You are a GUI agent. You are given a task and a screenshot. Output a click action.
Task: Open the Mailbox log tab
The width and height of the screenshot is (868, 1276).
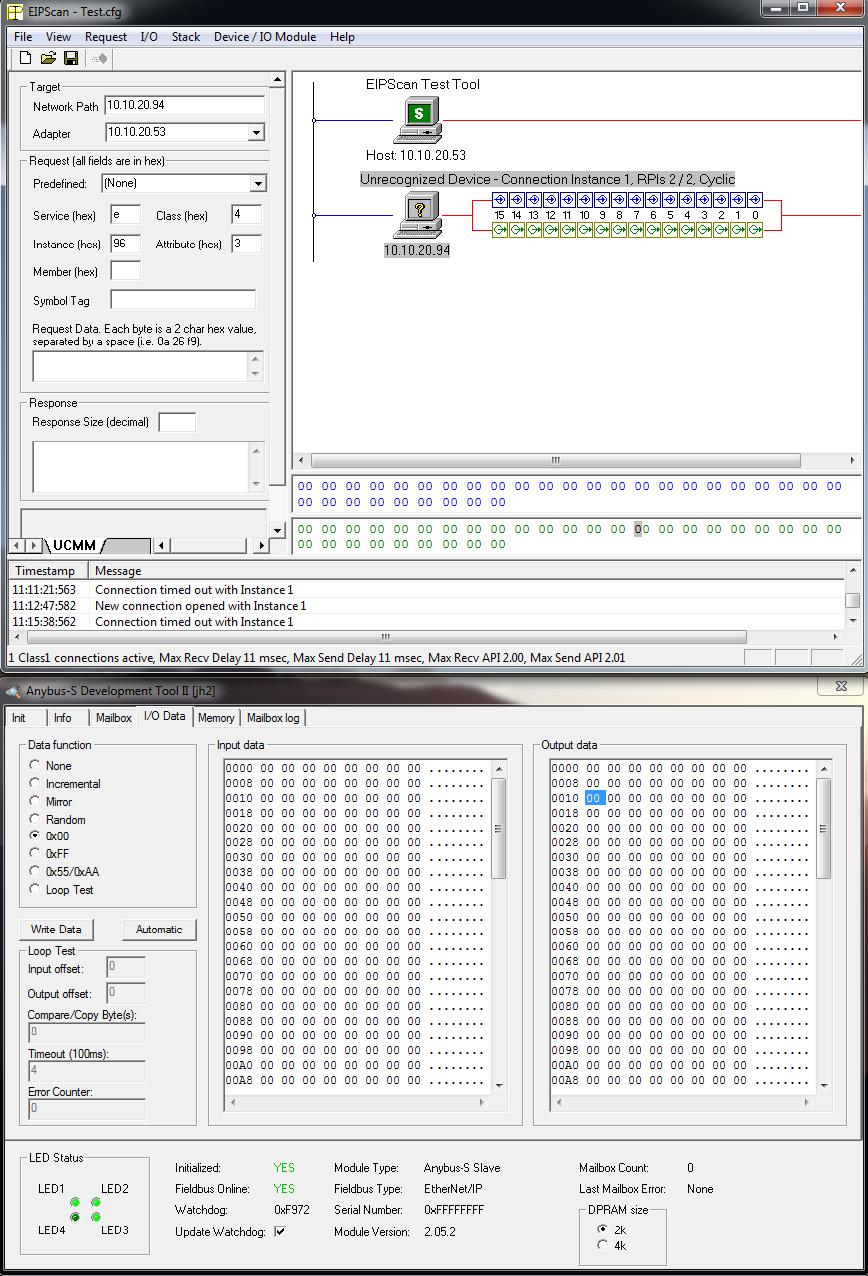coord(273,718)
